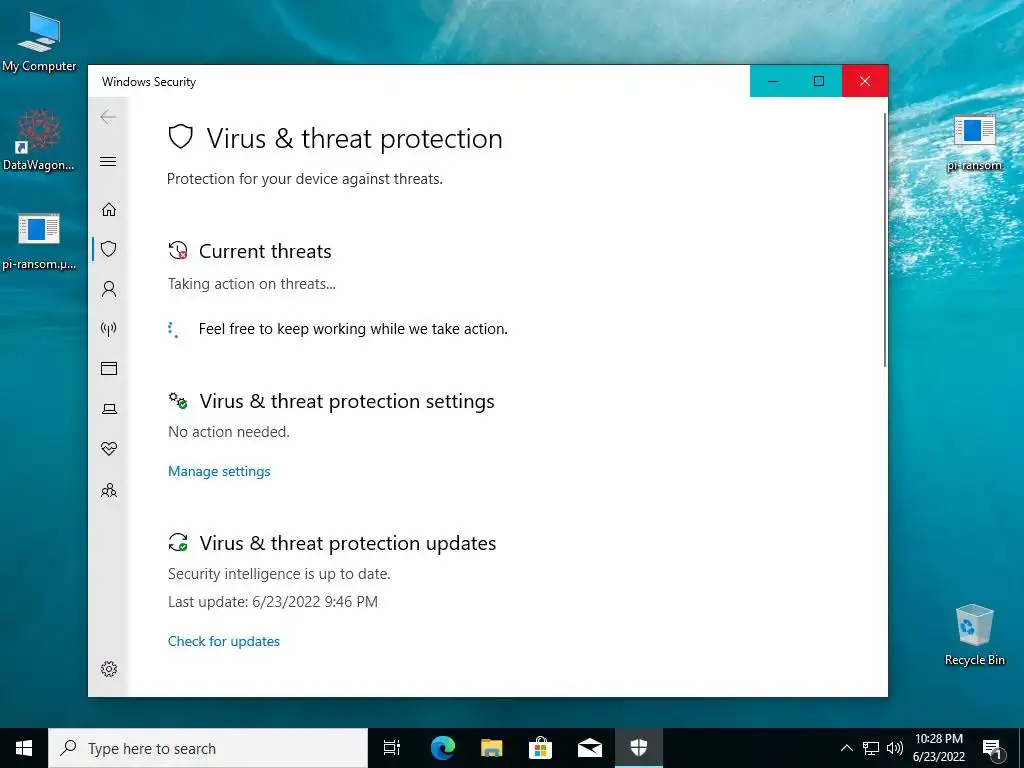Open the Windows Start menu

[x=24, y=748]
